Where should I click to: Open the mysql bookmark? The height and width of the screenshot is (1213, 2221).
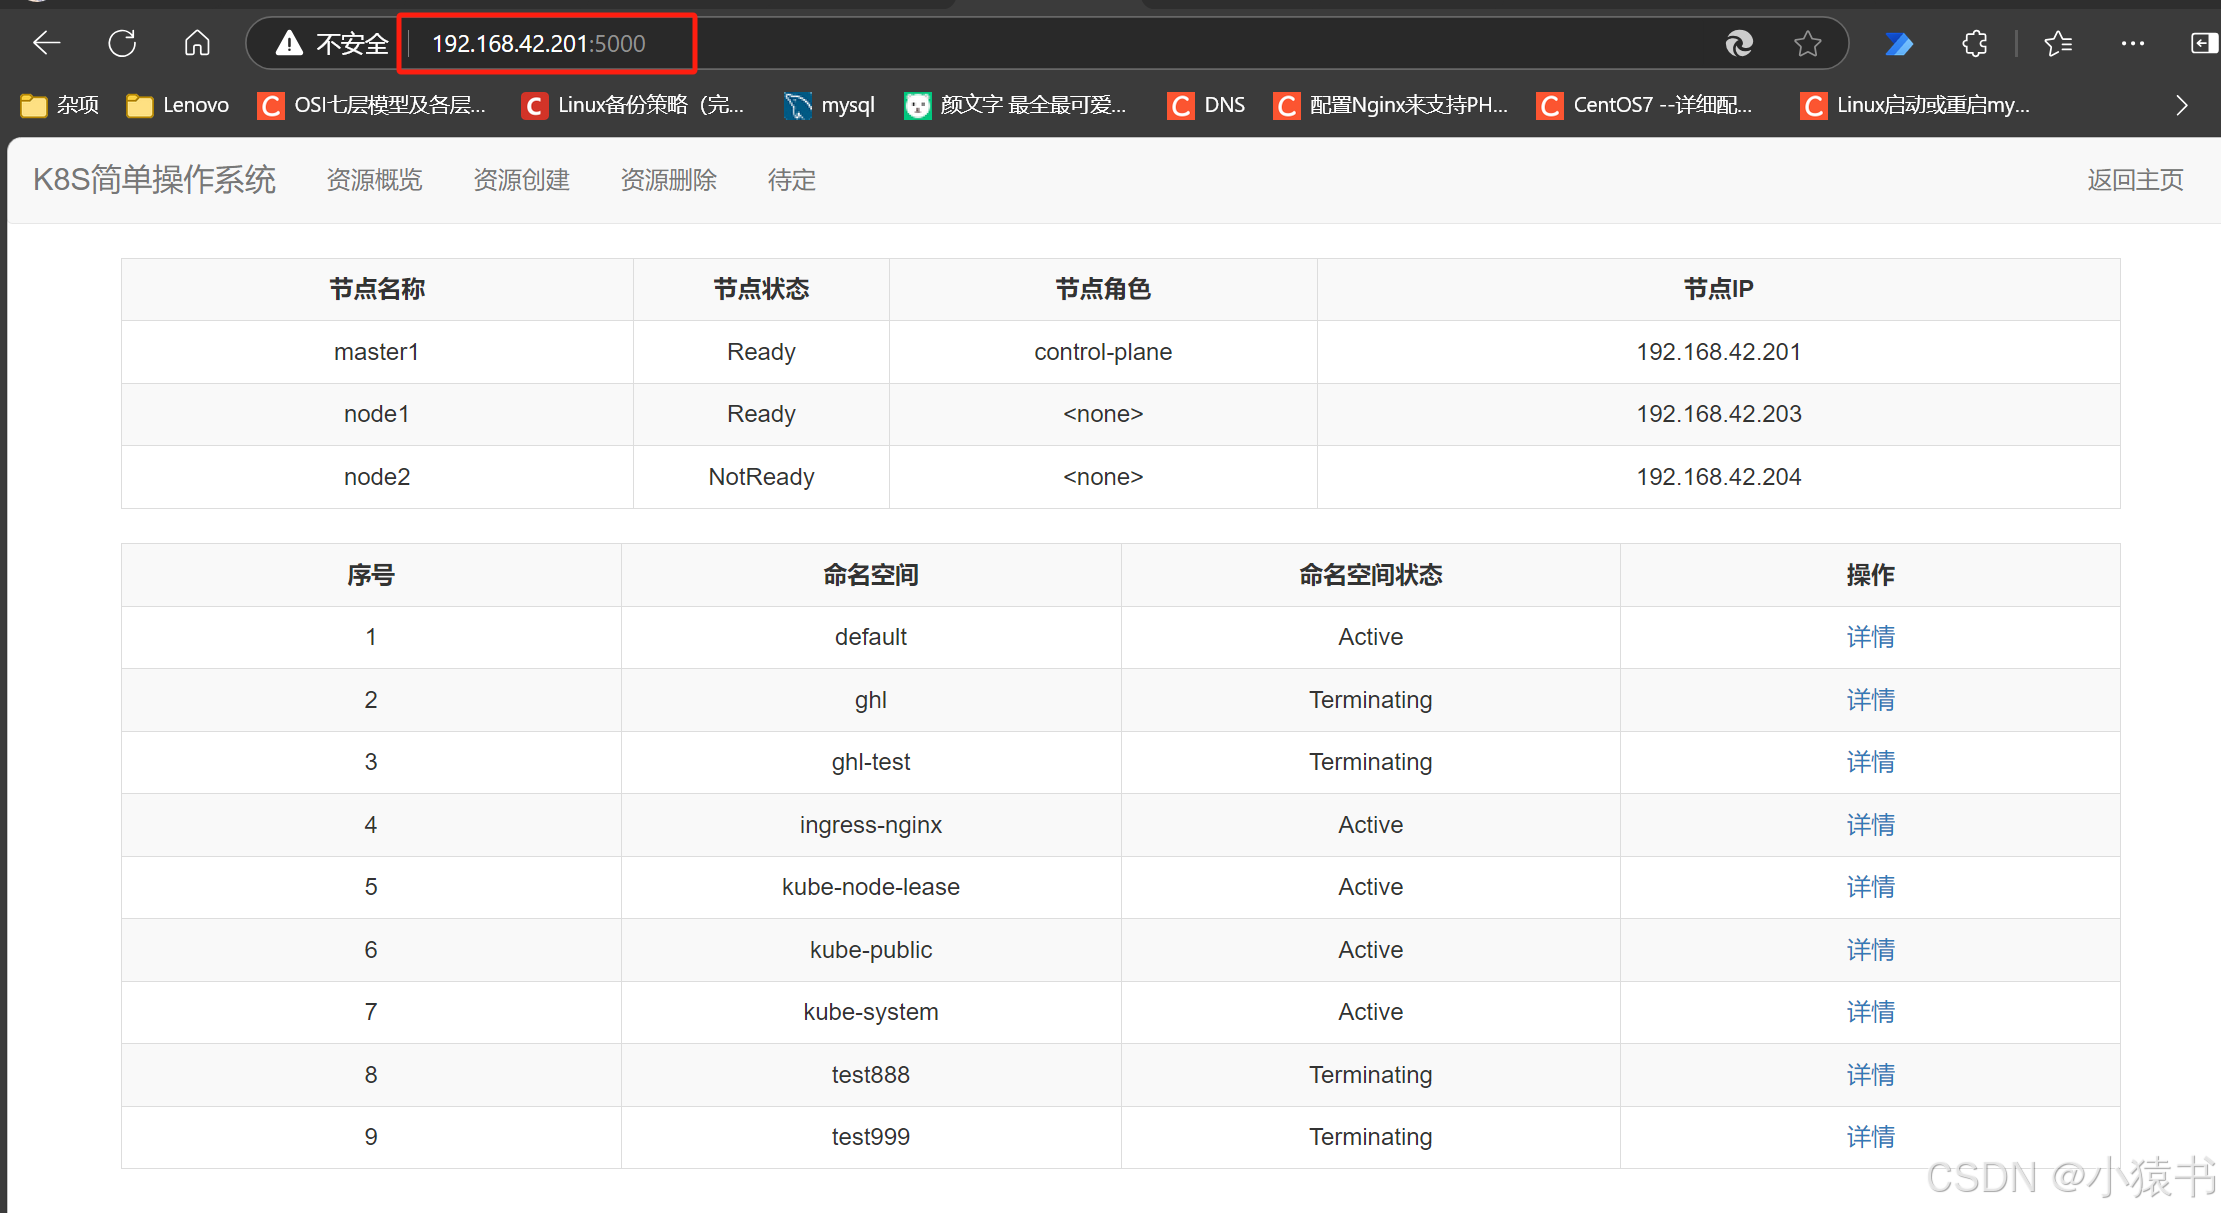coord(830,105)
